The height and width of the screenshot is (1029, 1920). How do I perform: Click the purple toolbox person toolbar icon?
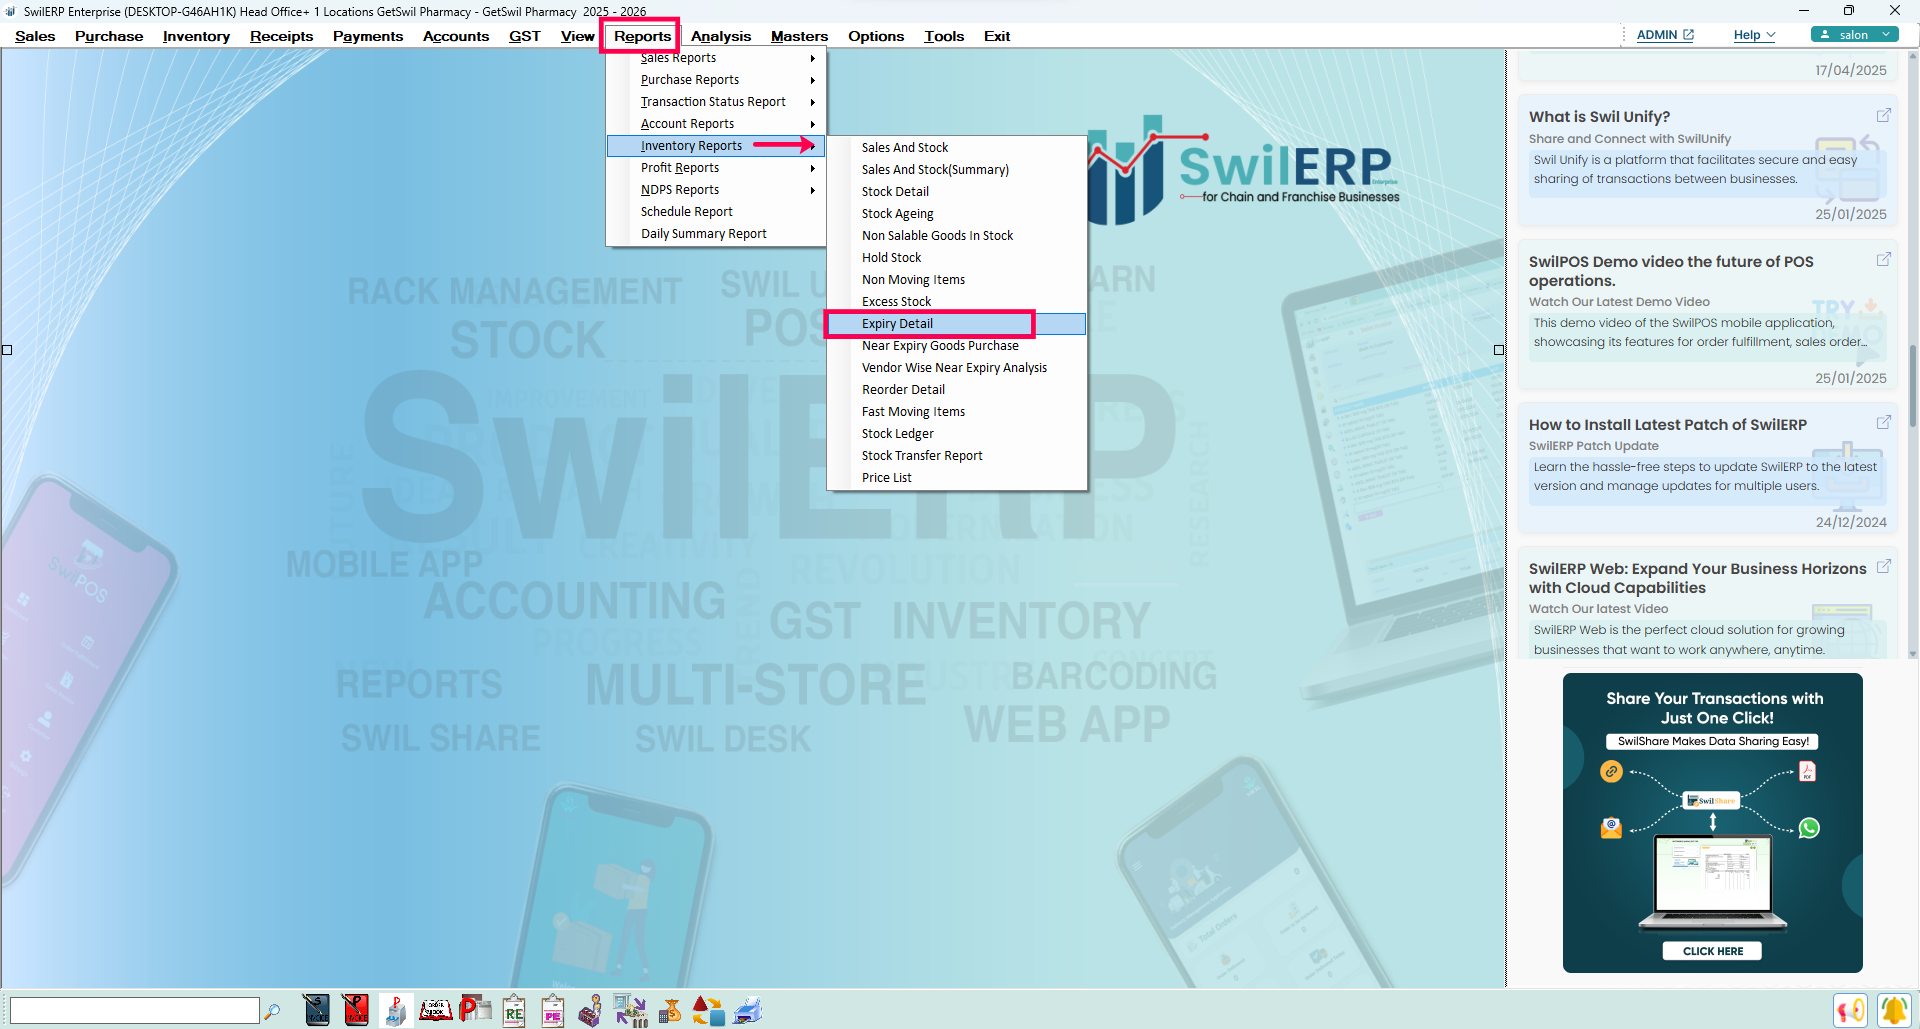591,1010
